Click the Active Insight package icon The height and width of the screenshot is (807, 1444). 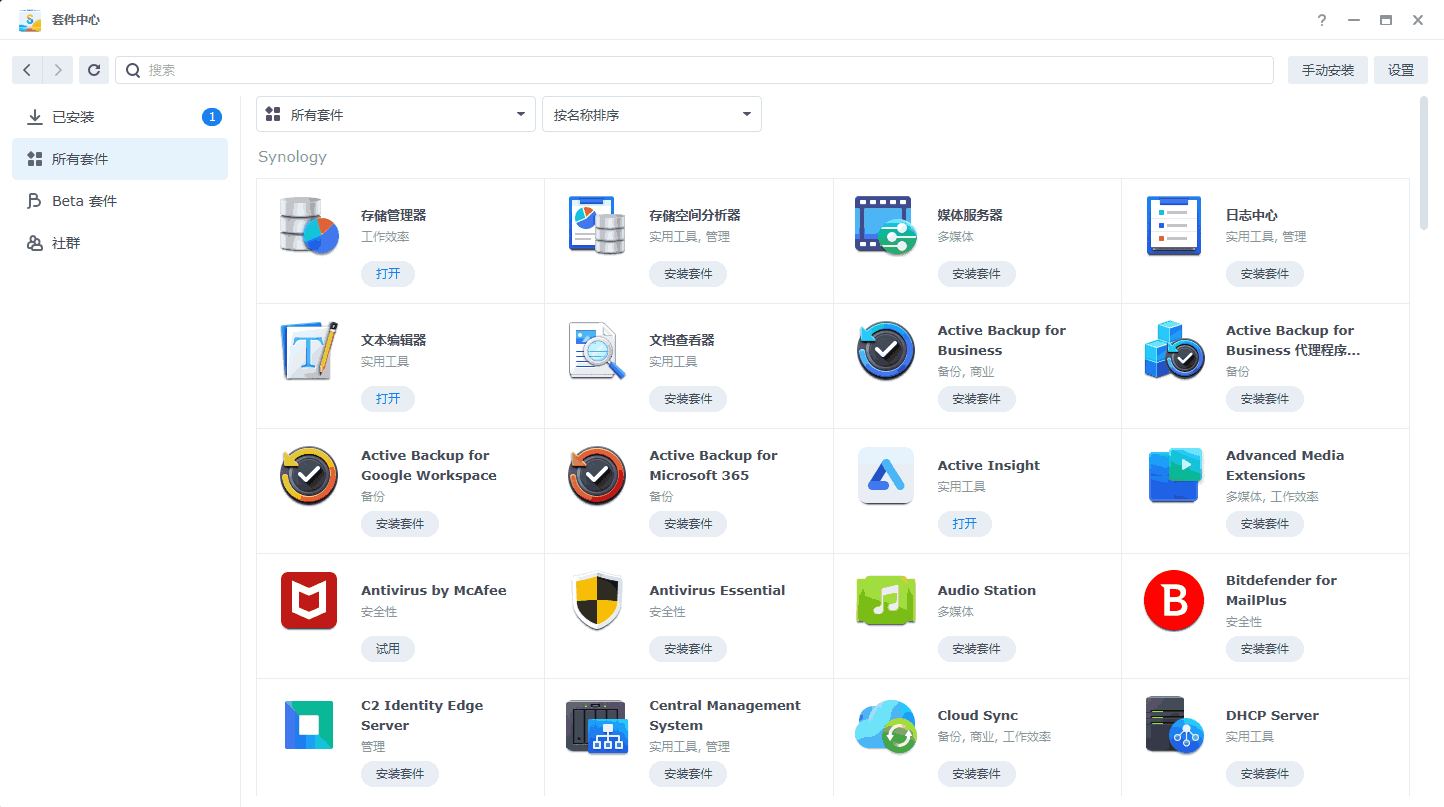click(x=886, y=475)
